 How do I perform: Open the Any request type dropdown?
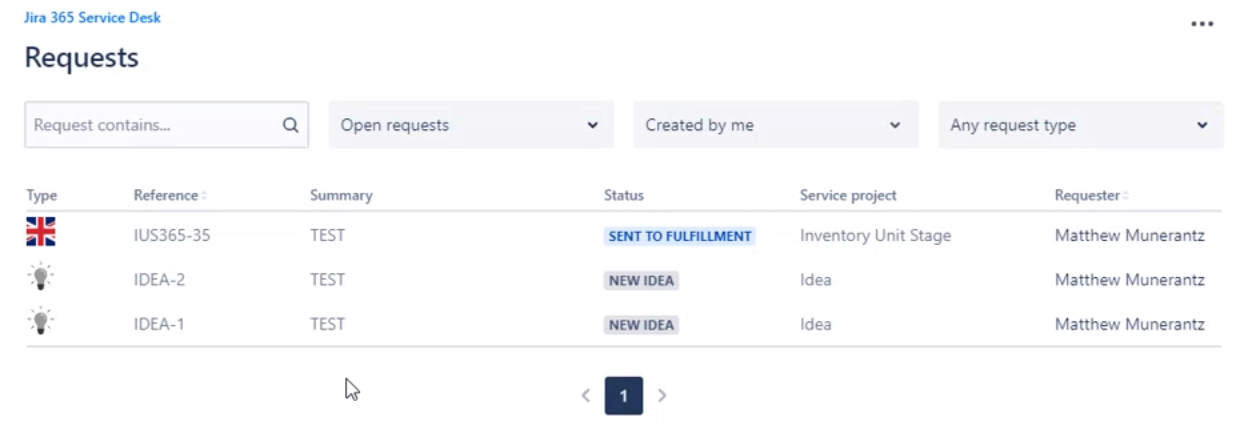[x=1080, y=125]
